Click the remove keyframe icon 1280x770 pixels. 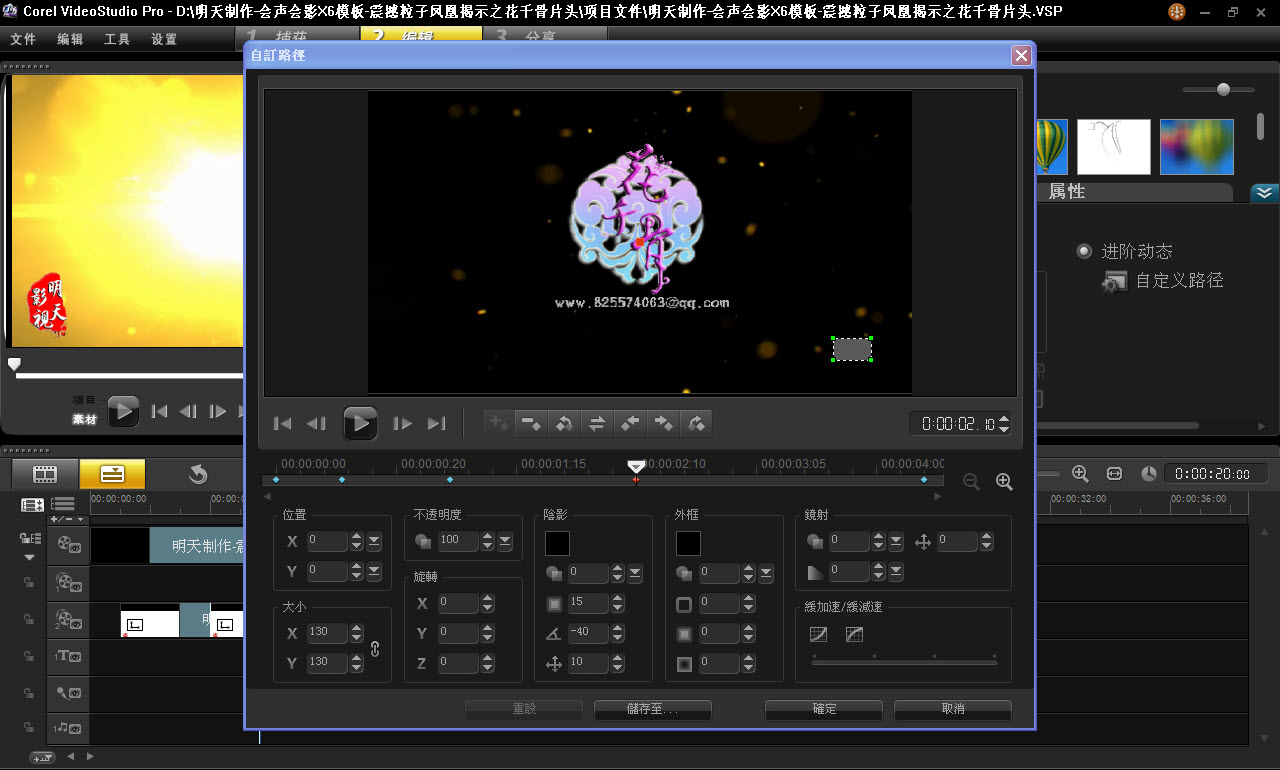coord(531,423)
